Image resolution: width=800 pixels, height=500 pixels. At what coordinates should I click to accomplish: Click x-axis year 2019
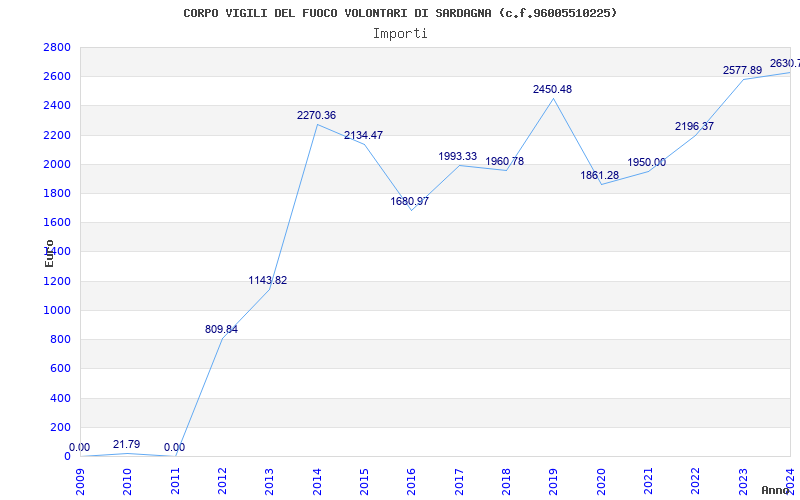pos(554,482)
